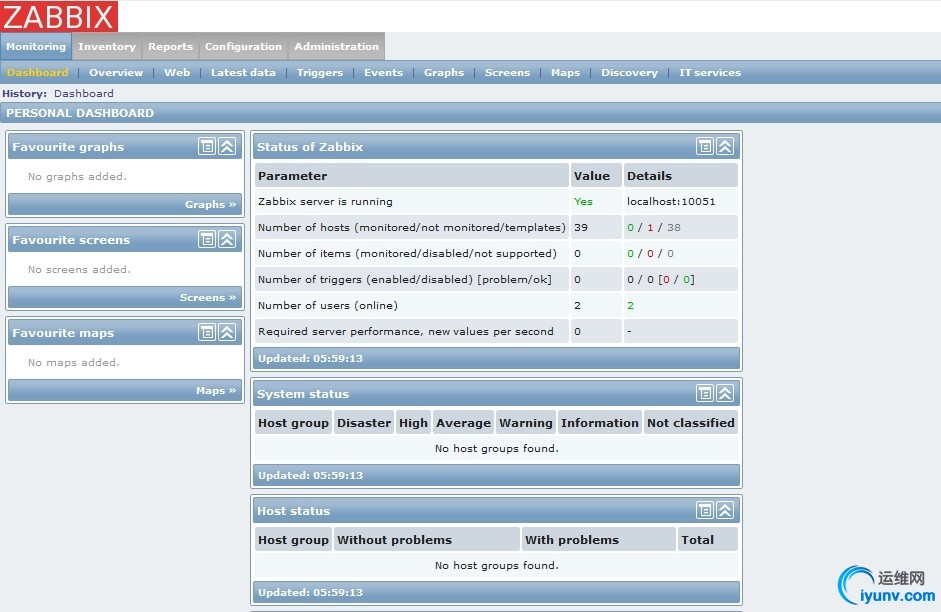
Task: Click the 'High' column header
Action: click(413, 423)
